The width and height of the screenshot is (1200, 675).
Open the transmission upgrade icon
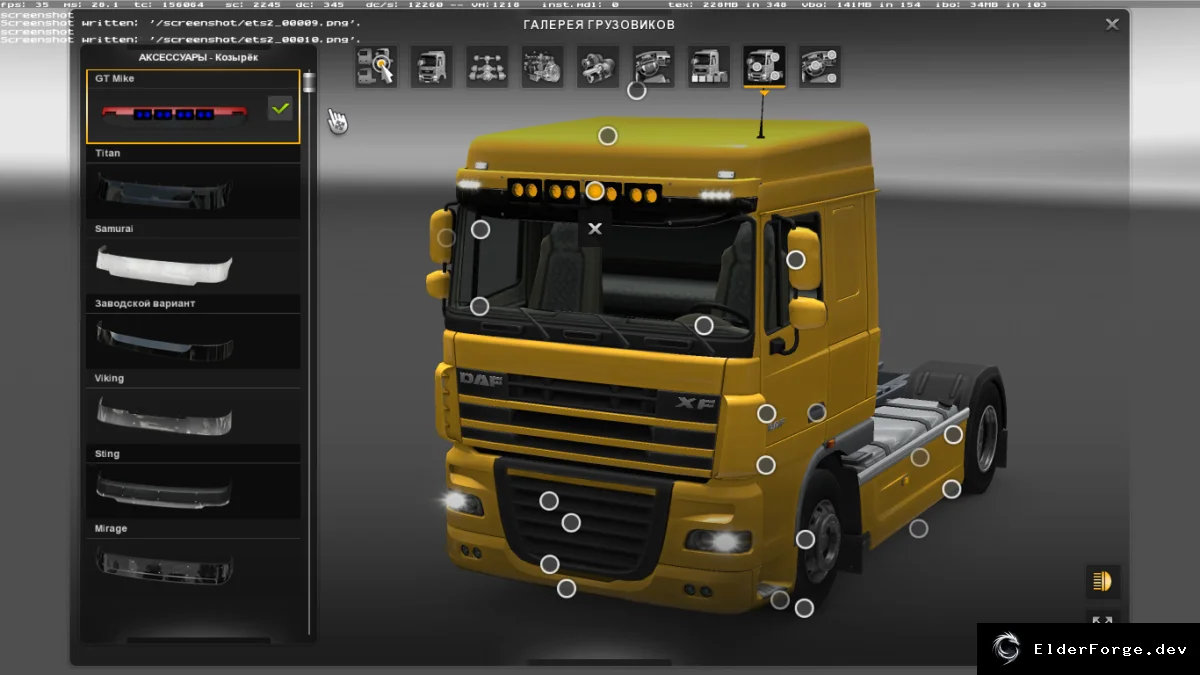598,66
